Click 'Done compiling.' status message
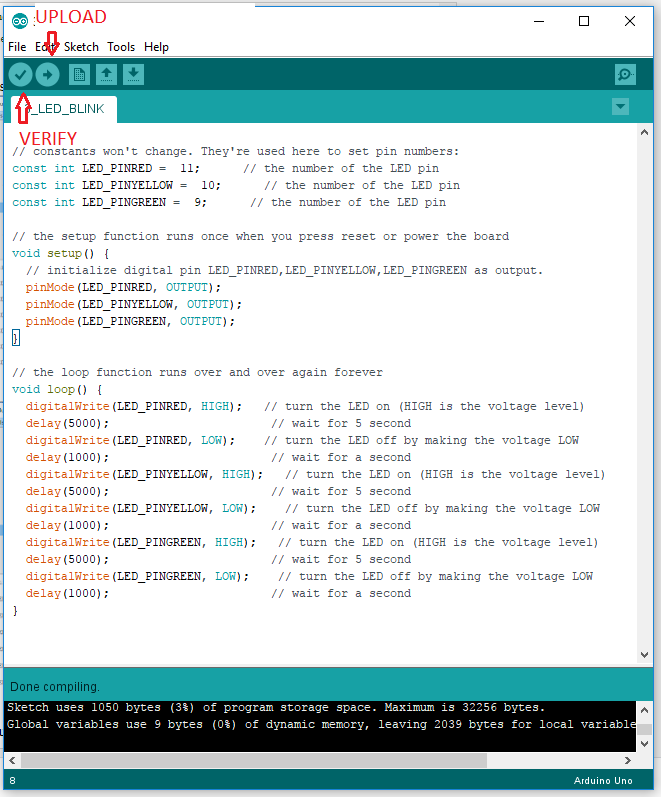Screen dimensions: 661x797 point(55,687)
